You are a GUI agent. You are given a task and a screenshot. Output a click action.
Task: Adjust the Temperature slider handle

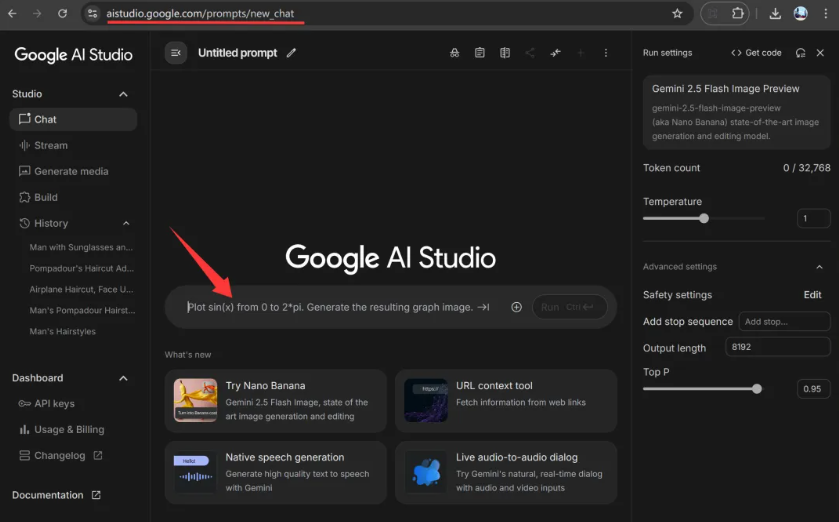click(704, 218)
